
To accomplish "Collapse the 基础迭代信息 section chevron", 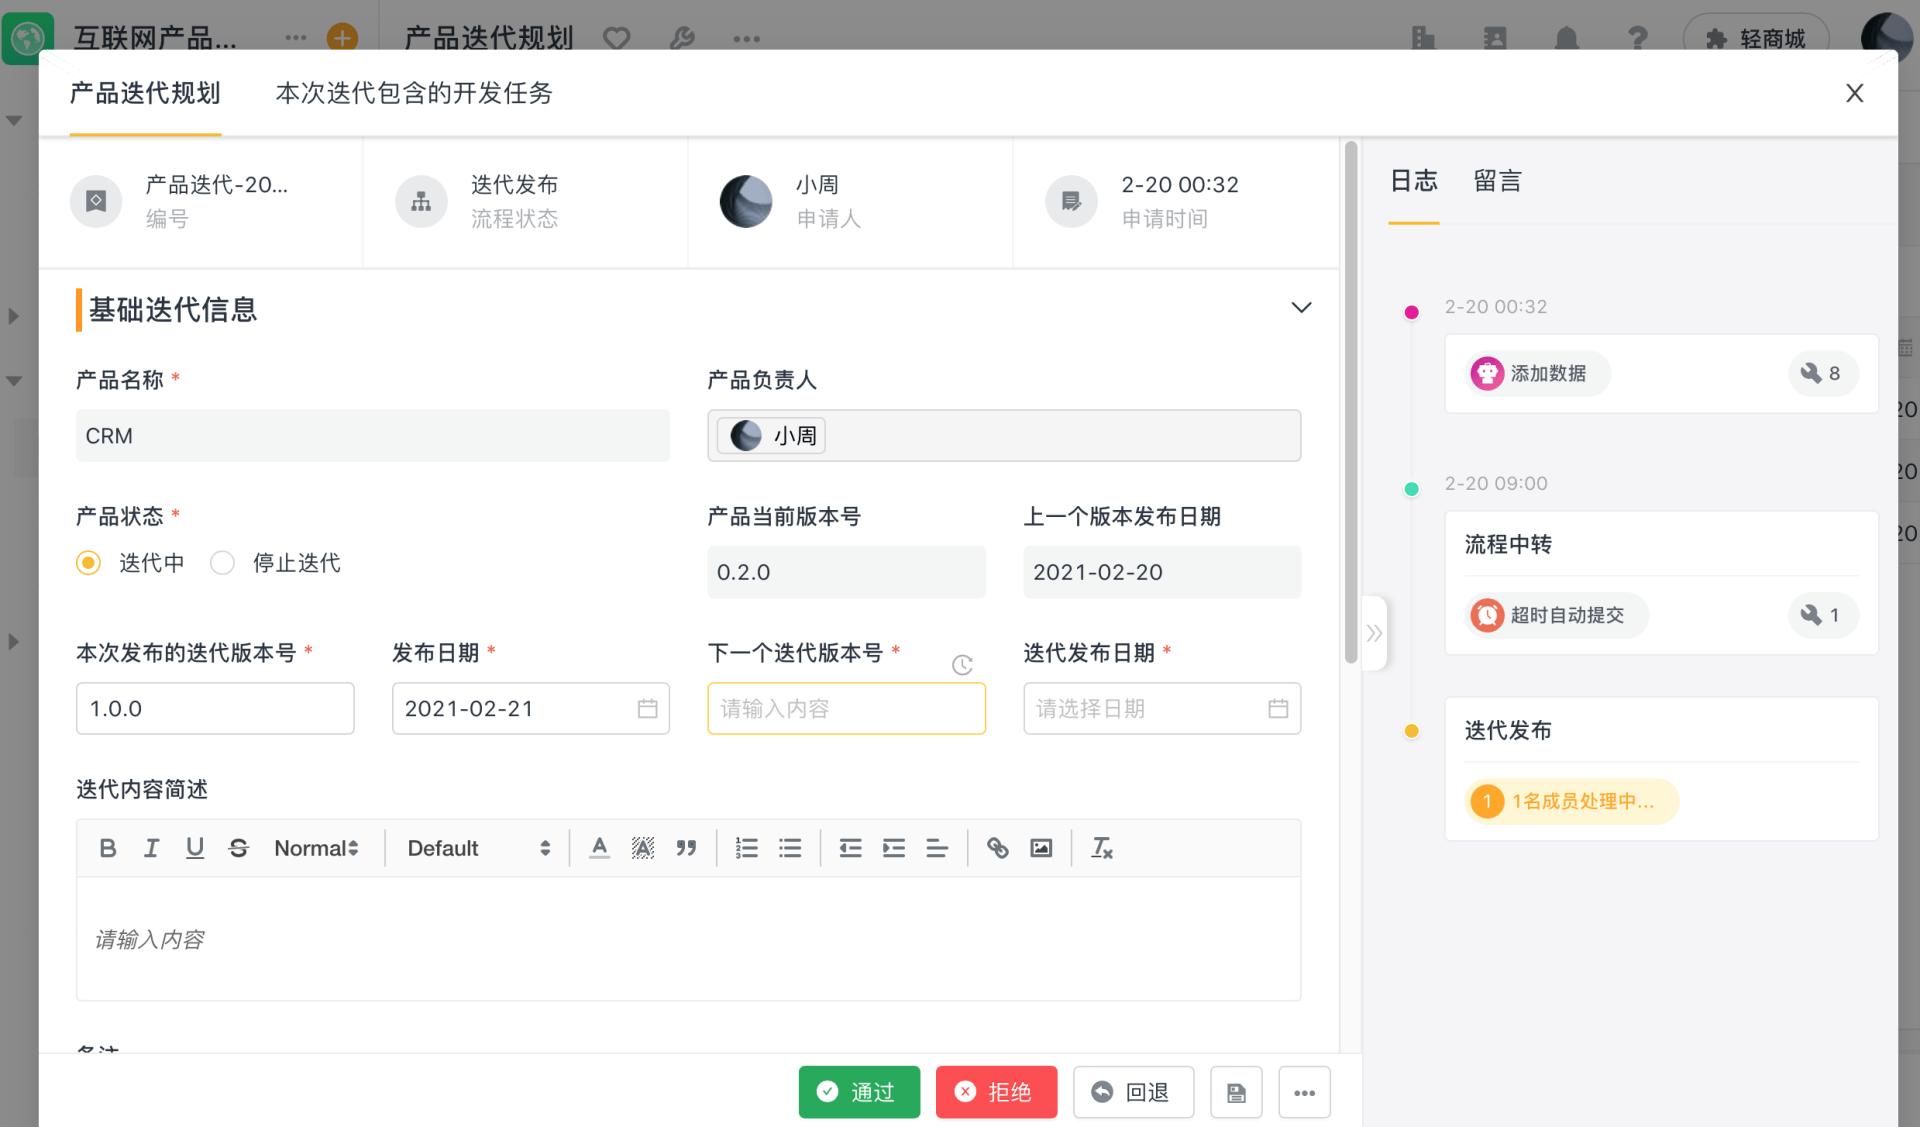I will (x=1301, y=307).
